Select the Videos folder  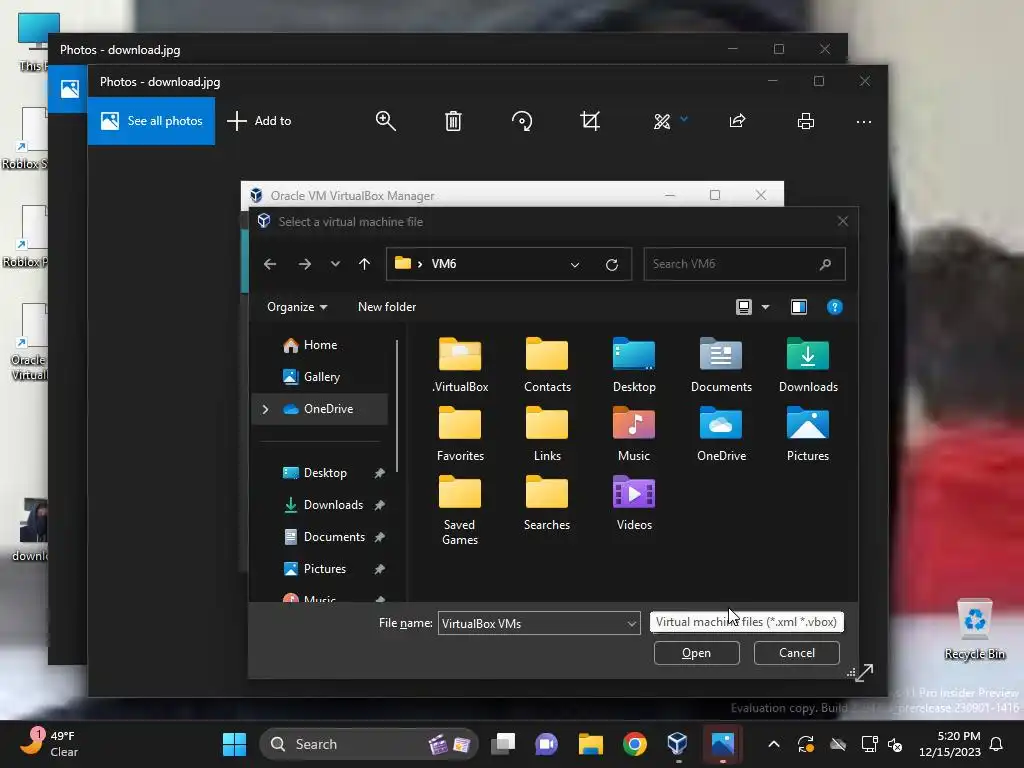[x=634, y=503]
